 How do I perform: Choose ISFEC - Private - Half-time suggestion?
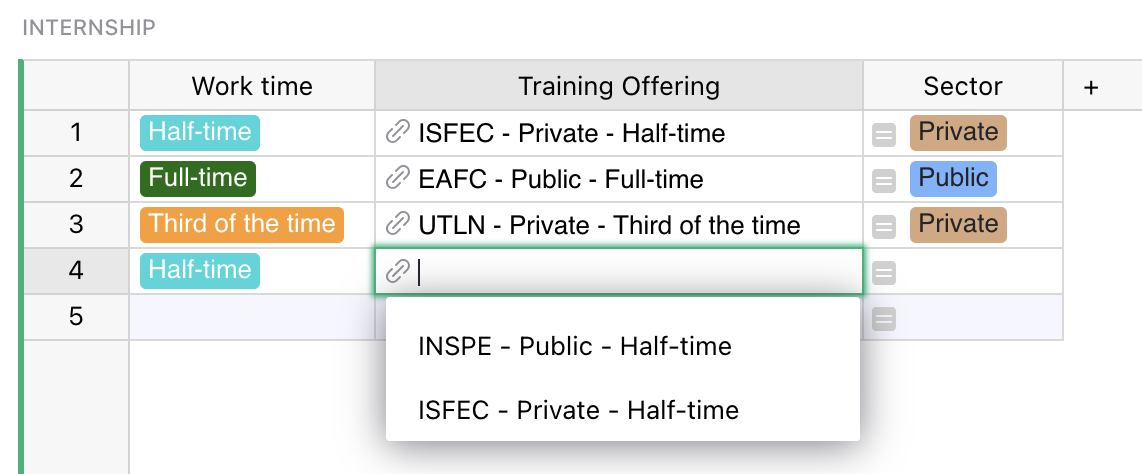(578, 410)
